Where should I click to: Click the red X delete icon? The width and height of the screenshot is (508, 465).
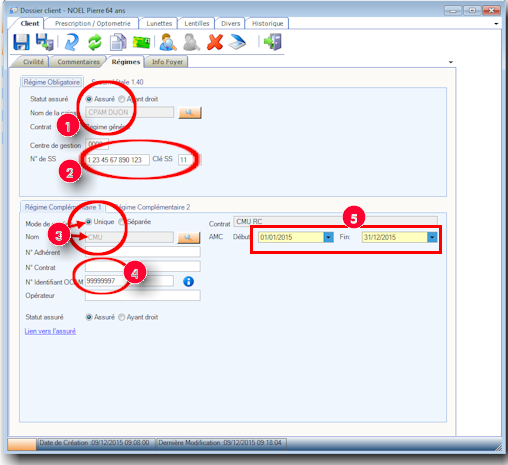pyautogui.click(x=215, y=42)
